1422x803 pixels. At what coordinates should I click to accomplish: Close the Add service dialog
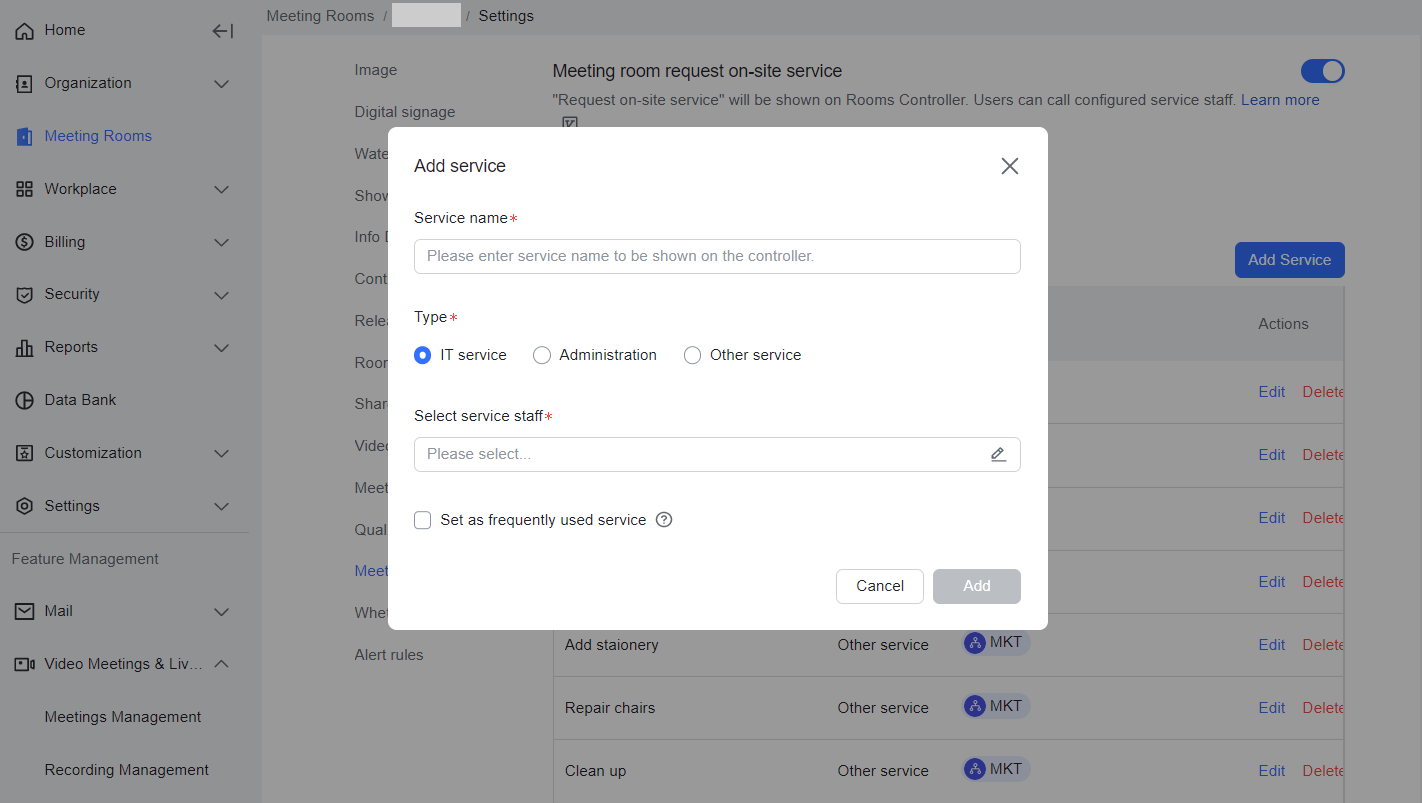[1009, 166]
